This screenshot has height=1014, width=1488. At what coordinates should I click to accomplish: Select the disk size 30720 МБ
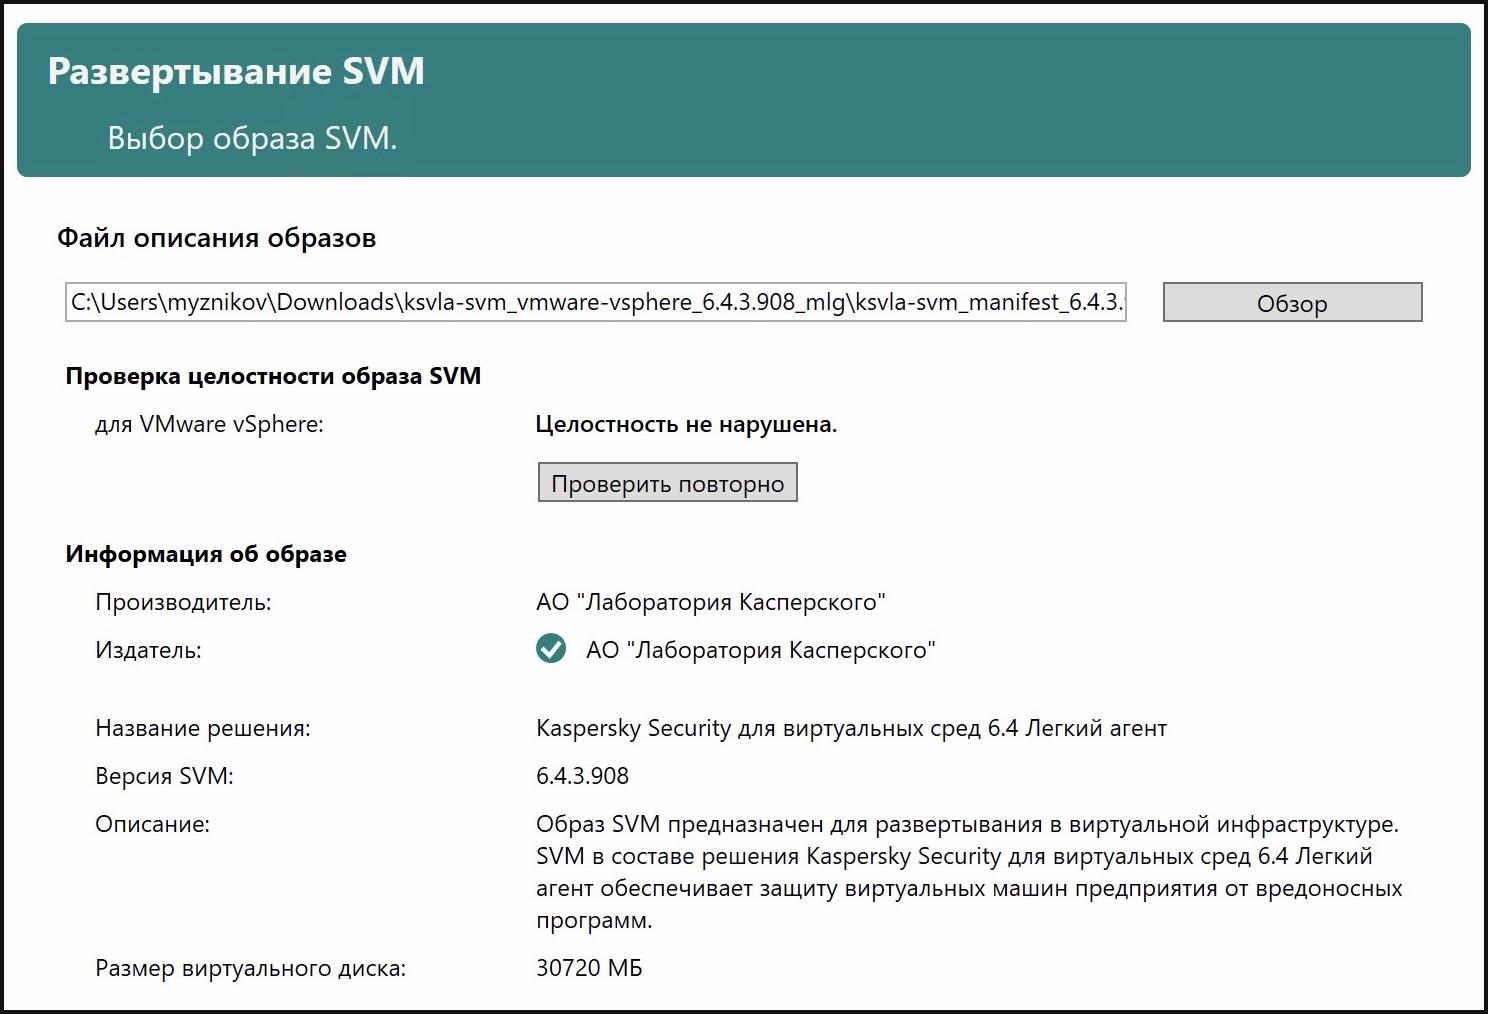point(589,968)
